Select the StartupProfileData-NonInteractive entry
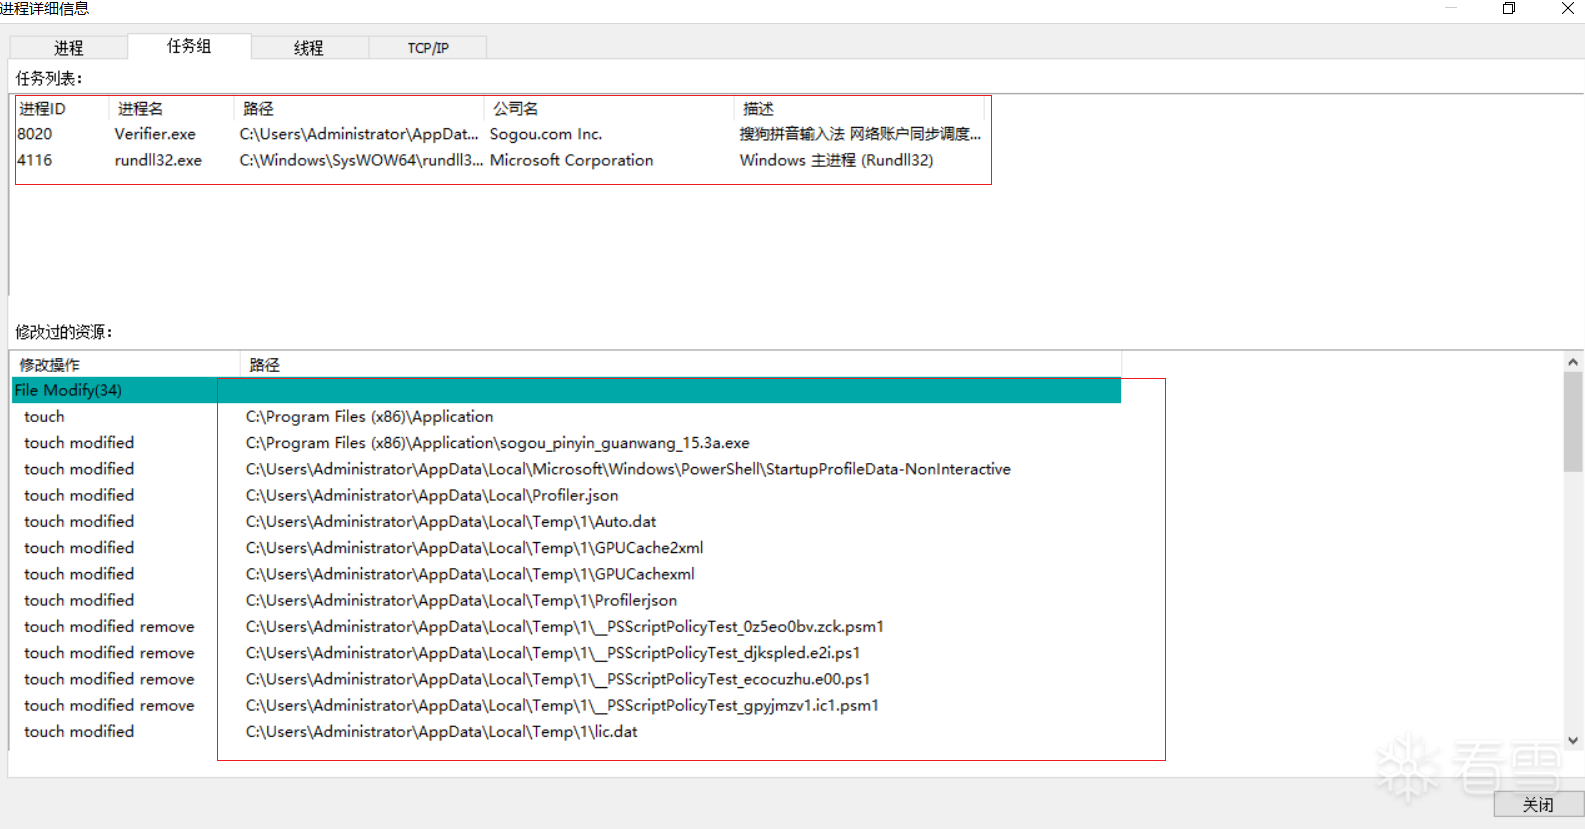This screenshot has width=1585, height=829. [628, 469]
